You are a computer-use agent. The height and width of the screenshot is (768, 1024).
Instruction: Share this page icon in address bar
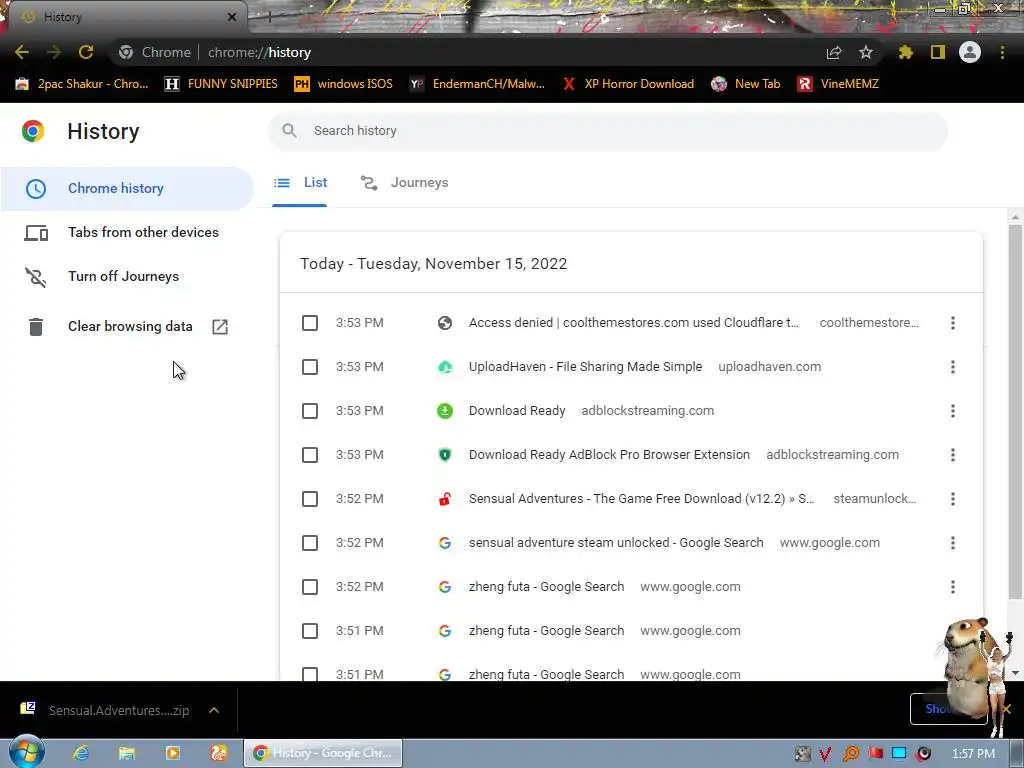tap(834, 52)
